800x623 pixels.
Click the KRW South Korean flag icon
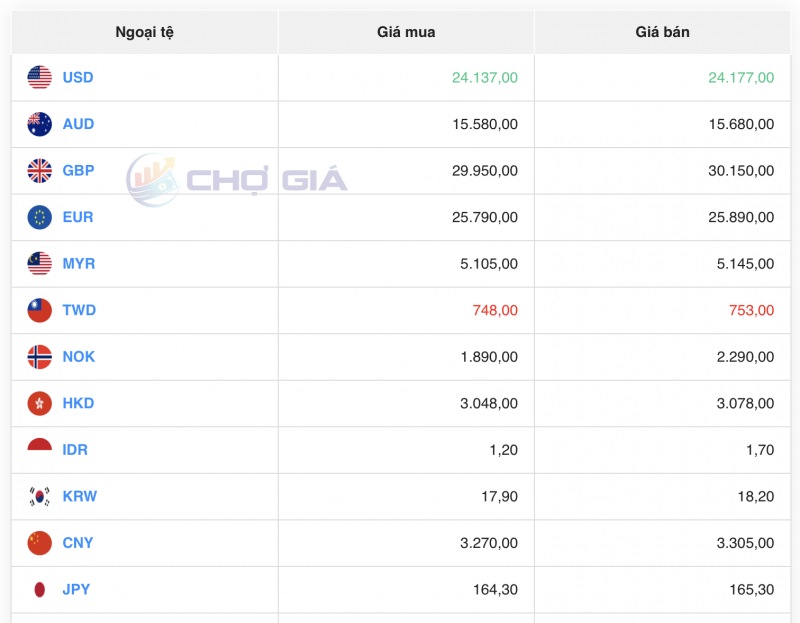[x=38, y=496]
